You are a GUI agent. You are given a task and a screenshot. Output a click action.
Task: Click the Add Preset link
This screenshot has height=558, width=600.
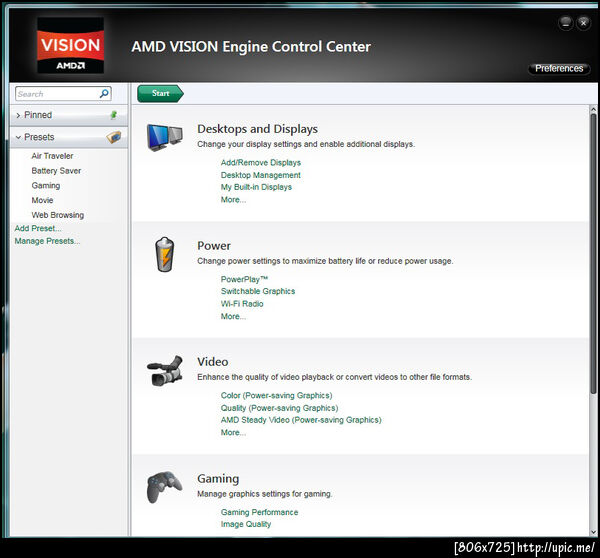[38, 228]
